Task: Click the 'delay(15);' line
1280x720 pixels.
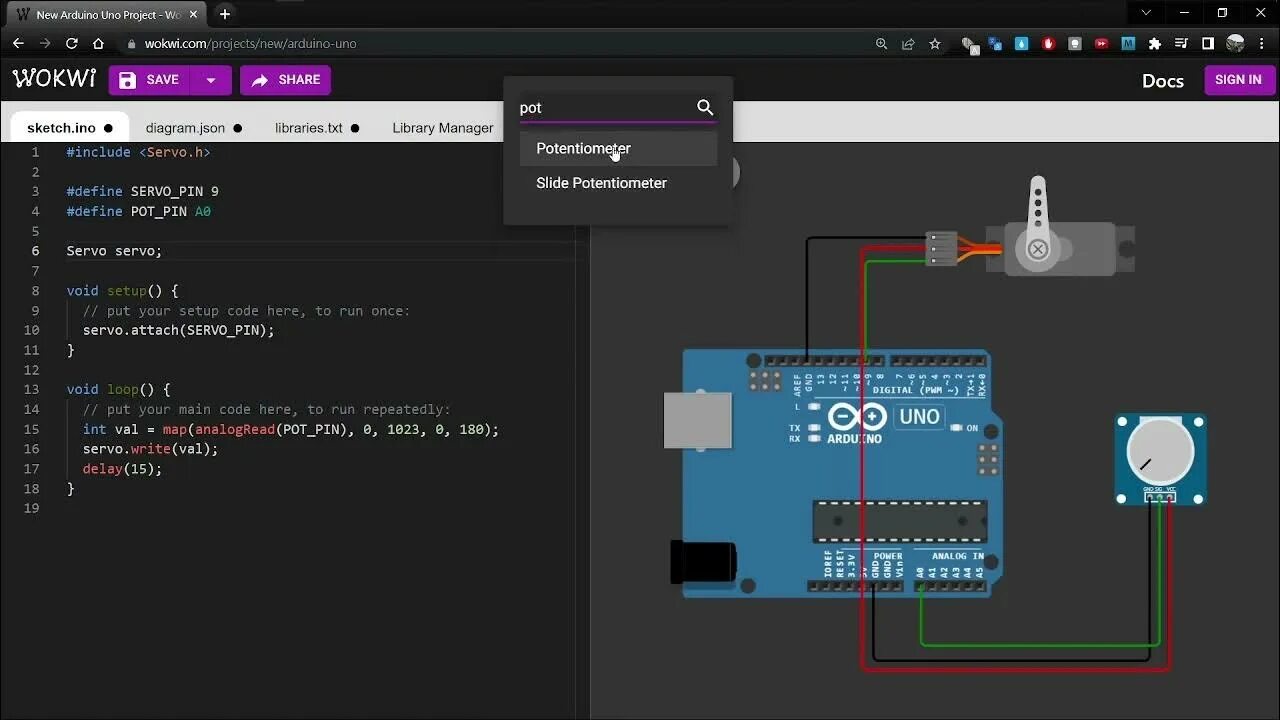Action: [x=122, y=468]
